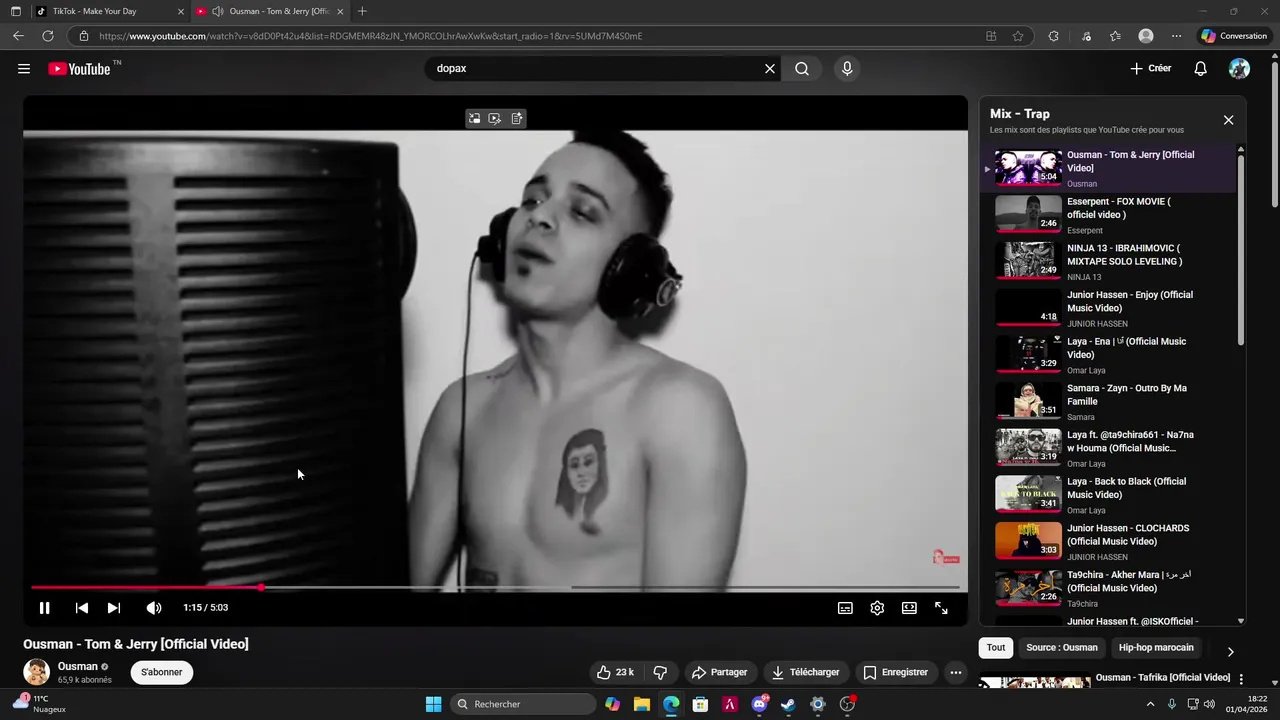This screenshot has width=1280, height=720.
Task: Select the Tout filter chip
Action: click(996, 648)
